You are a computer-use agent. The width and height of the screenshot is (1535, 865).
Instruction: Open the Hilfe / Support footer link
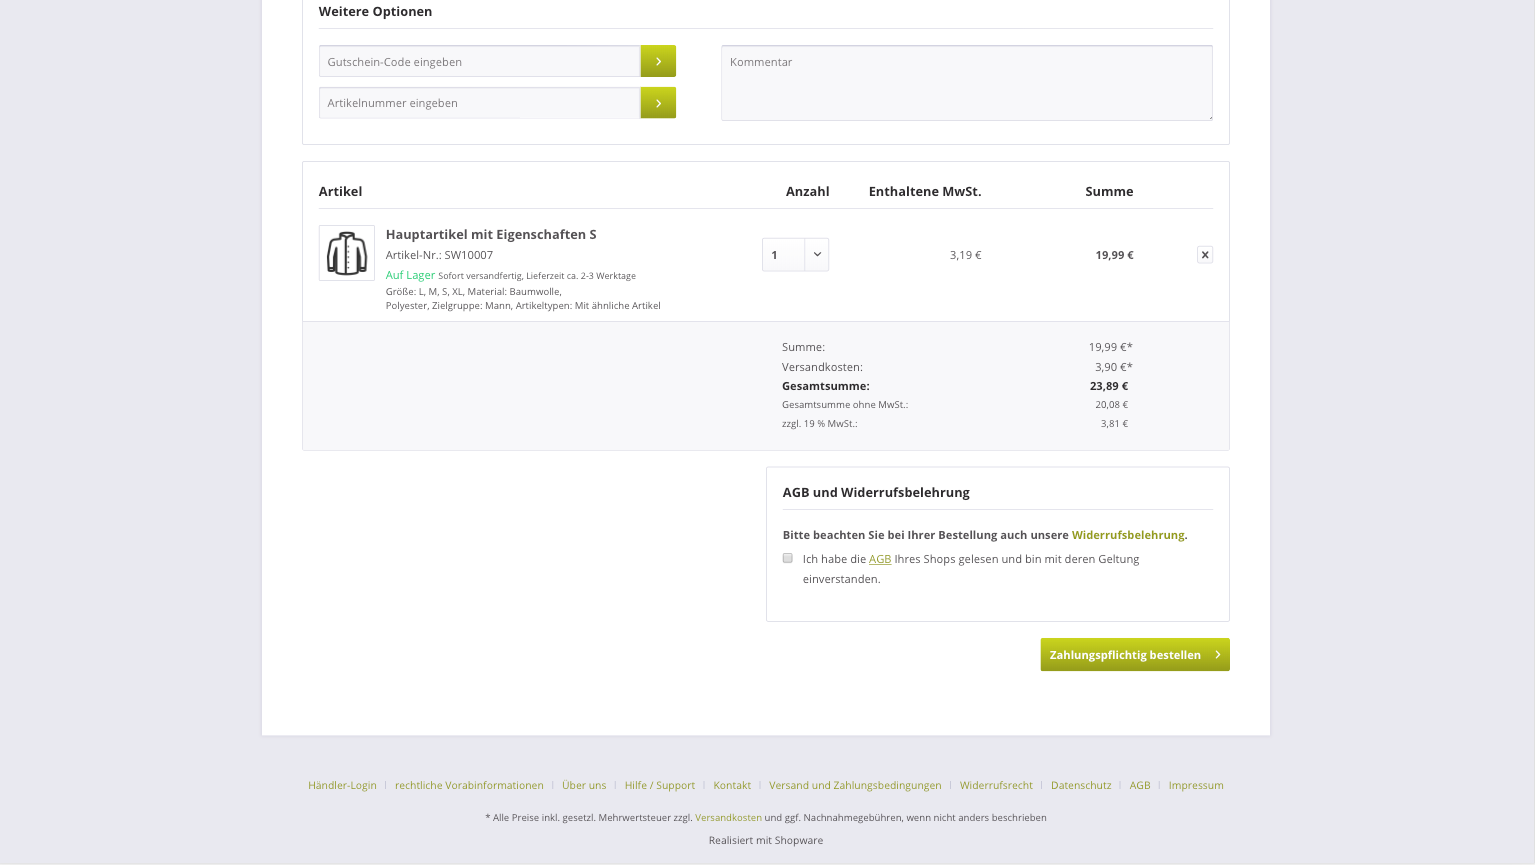tap(660, 785)
